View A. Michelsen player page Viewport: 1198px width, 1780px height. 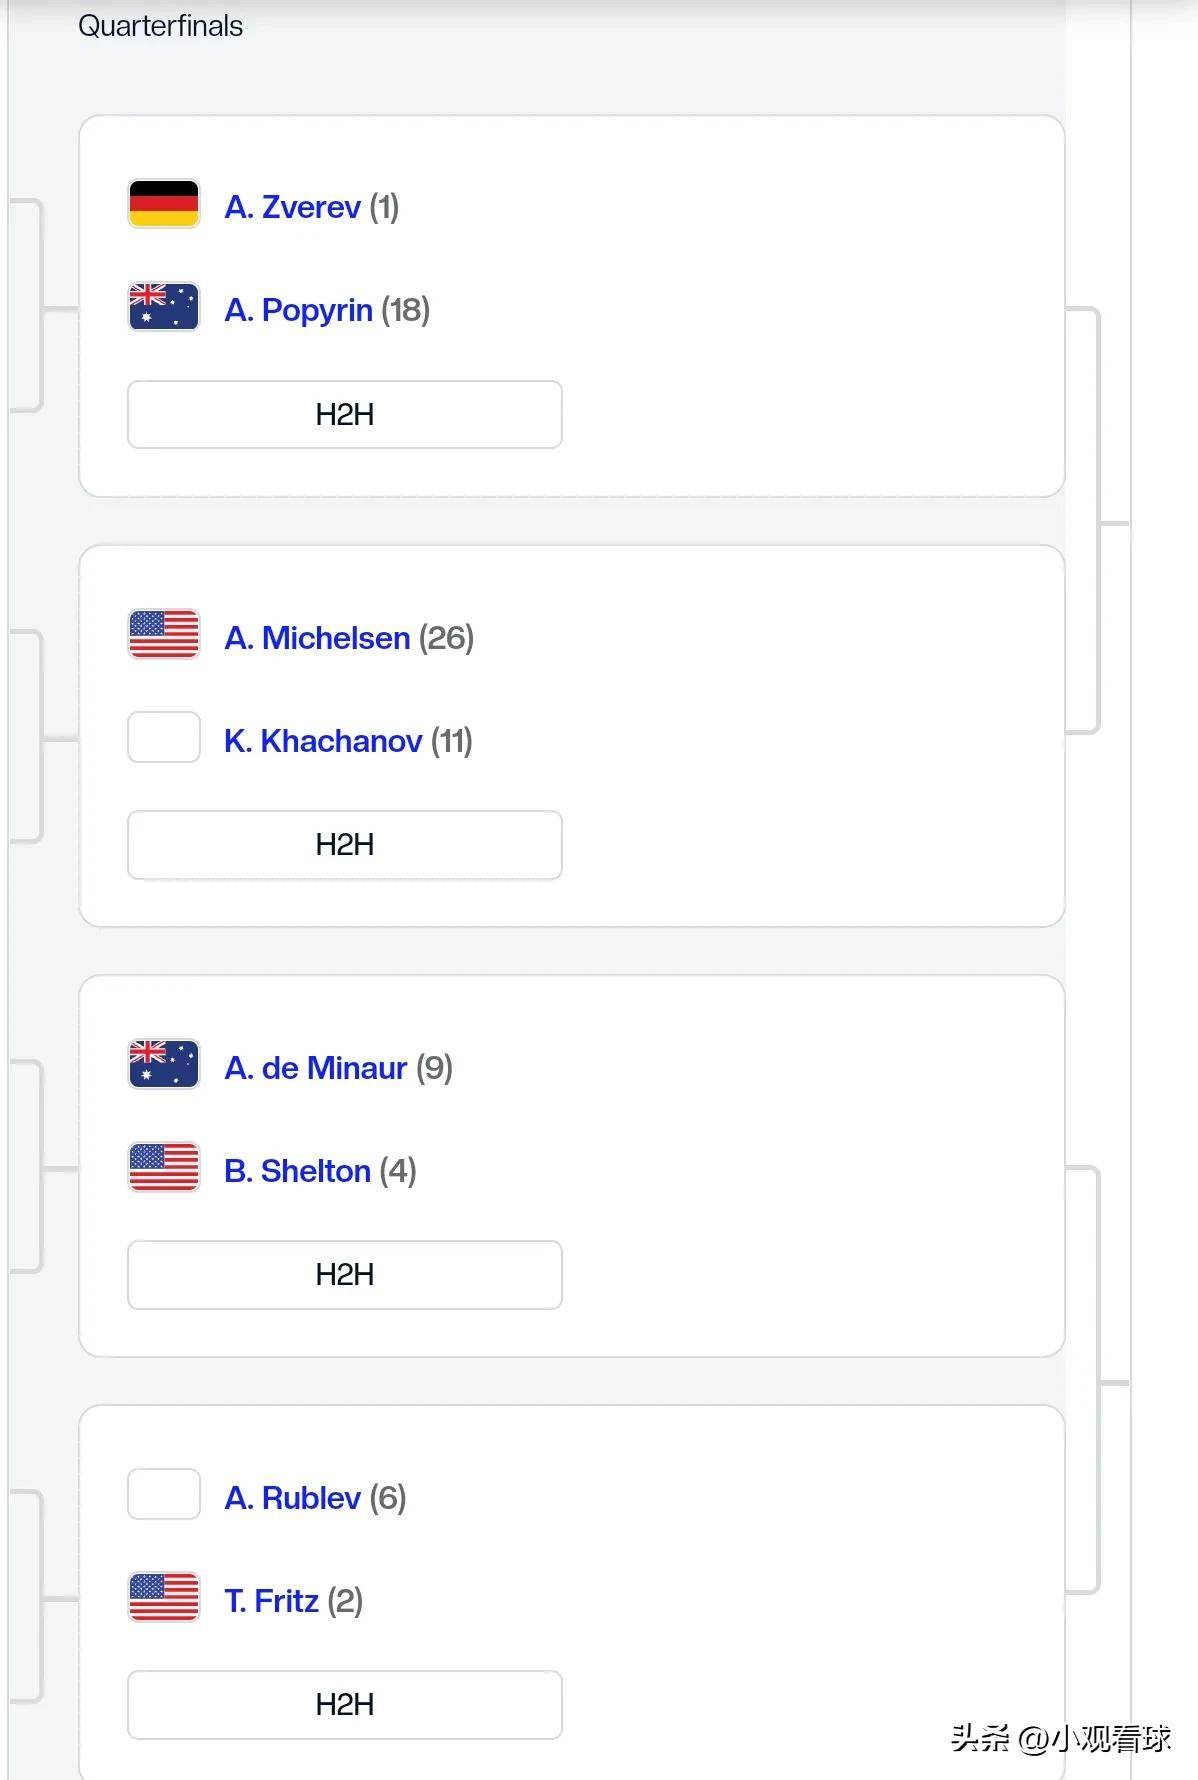(317, 638)
